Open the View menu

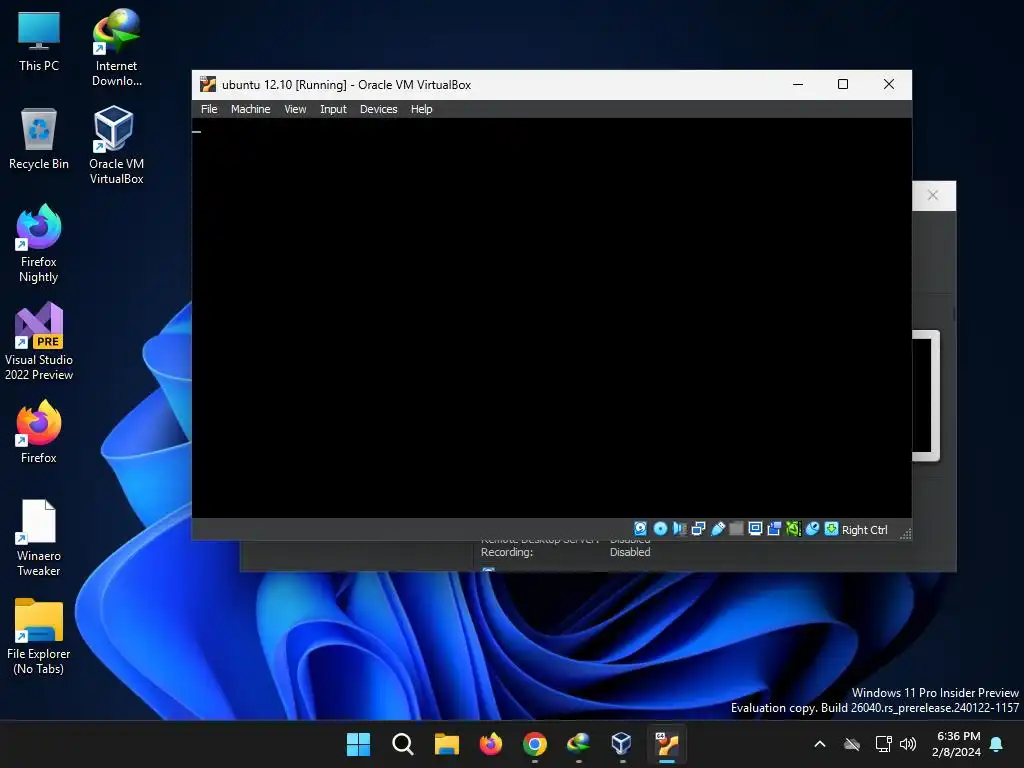click(x=295, y=109)
